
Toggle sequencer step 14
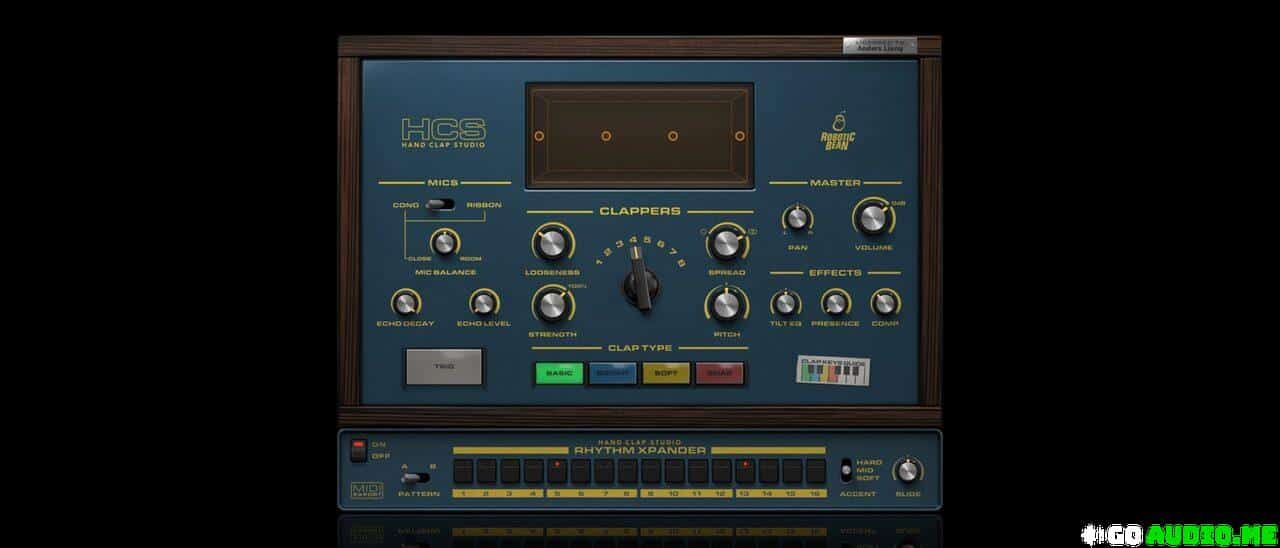point(769,470)
